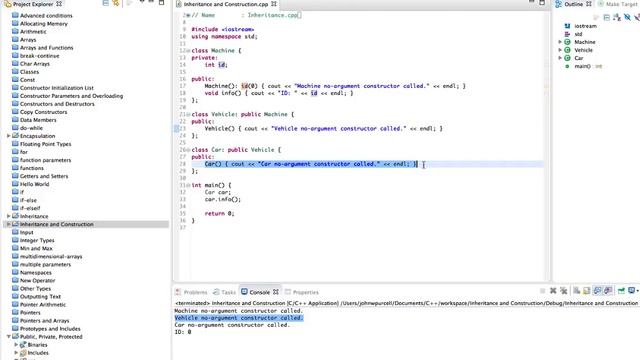This screenshot has width=640, height=360.
Task: Maximize the editor area
Action: click(x=542, y=2)
